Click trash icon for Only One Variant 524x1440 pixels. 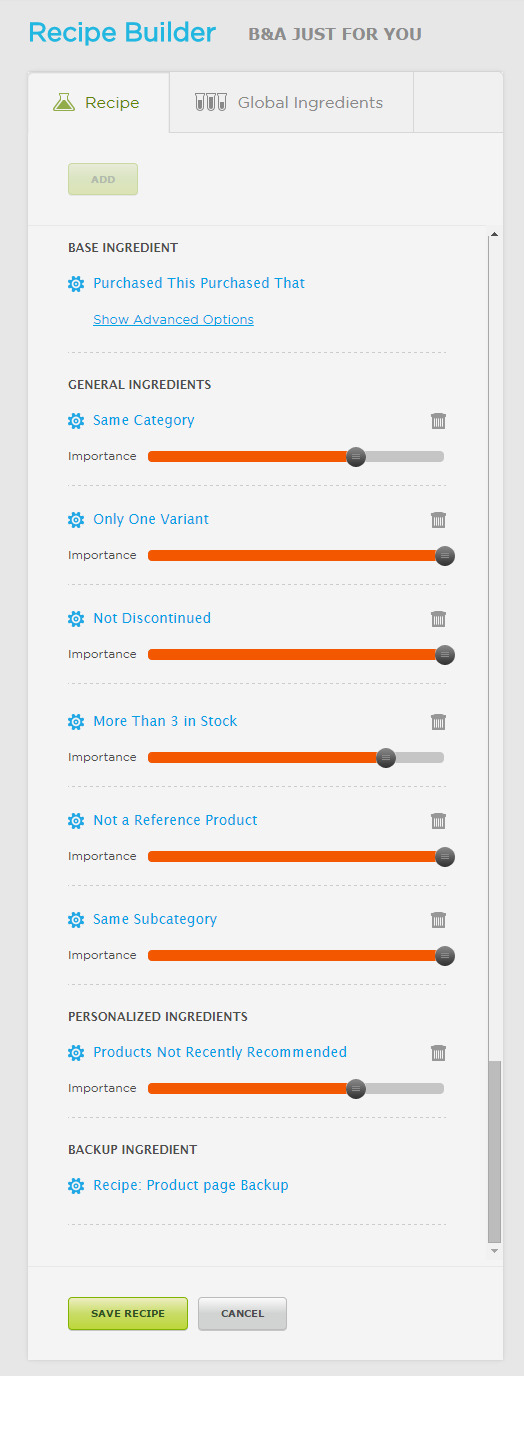click(438, 520)
